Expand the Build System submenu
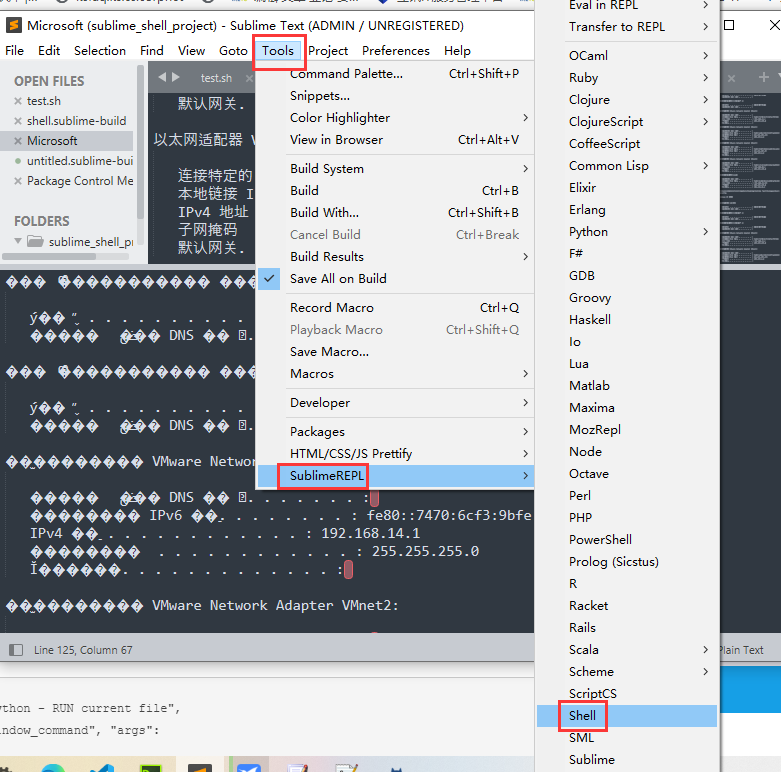 (x=395, y=168)
